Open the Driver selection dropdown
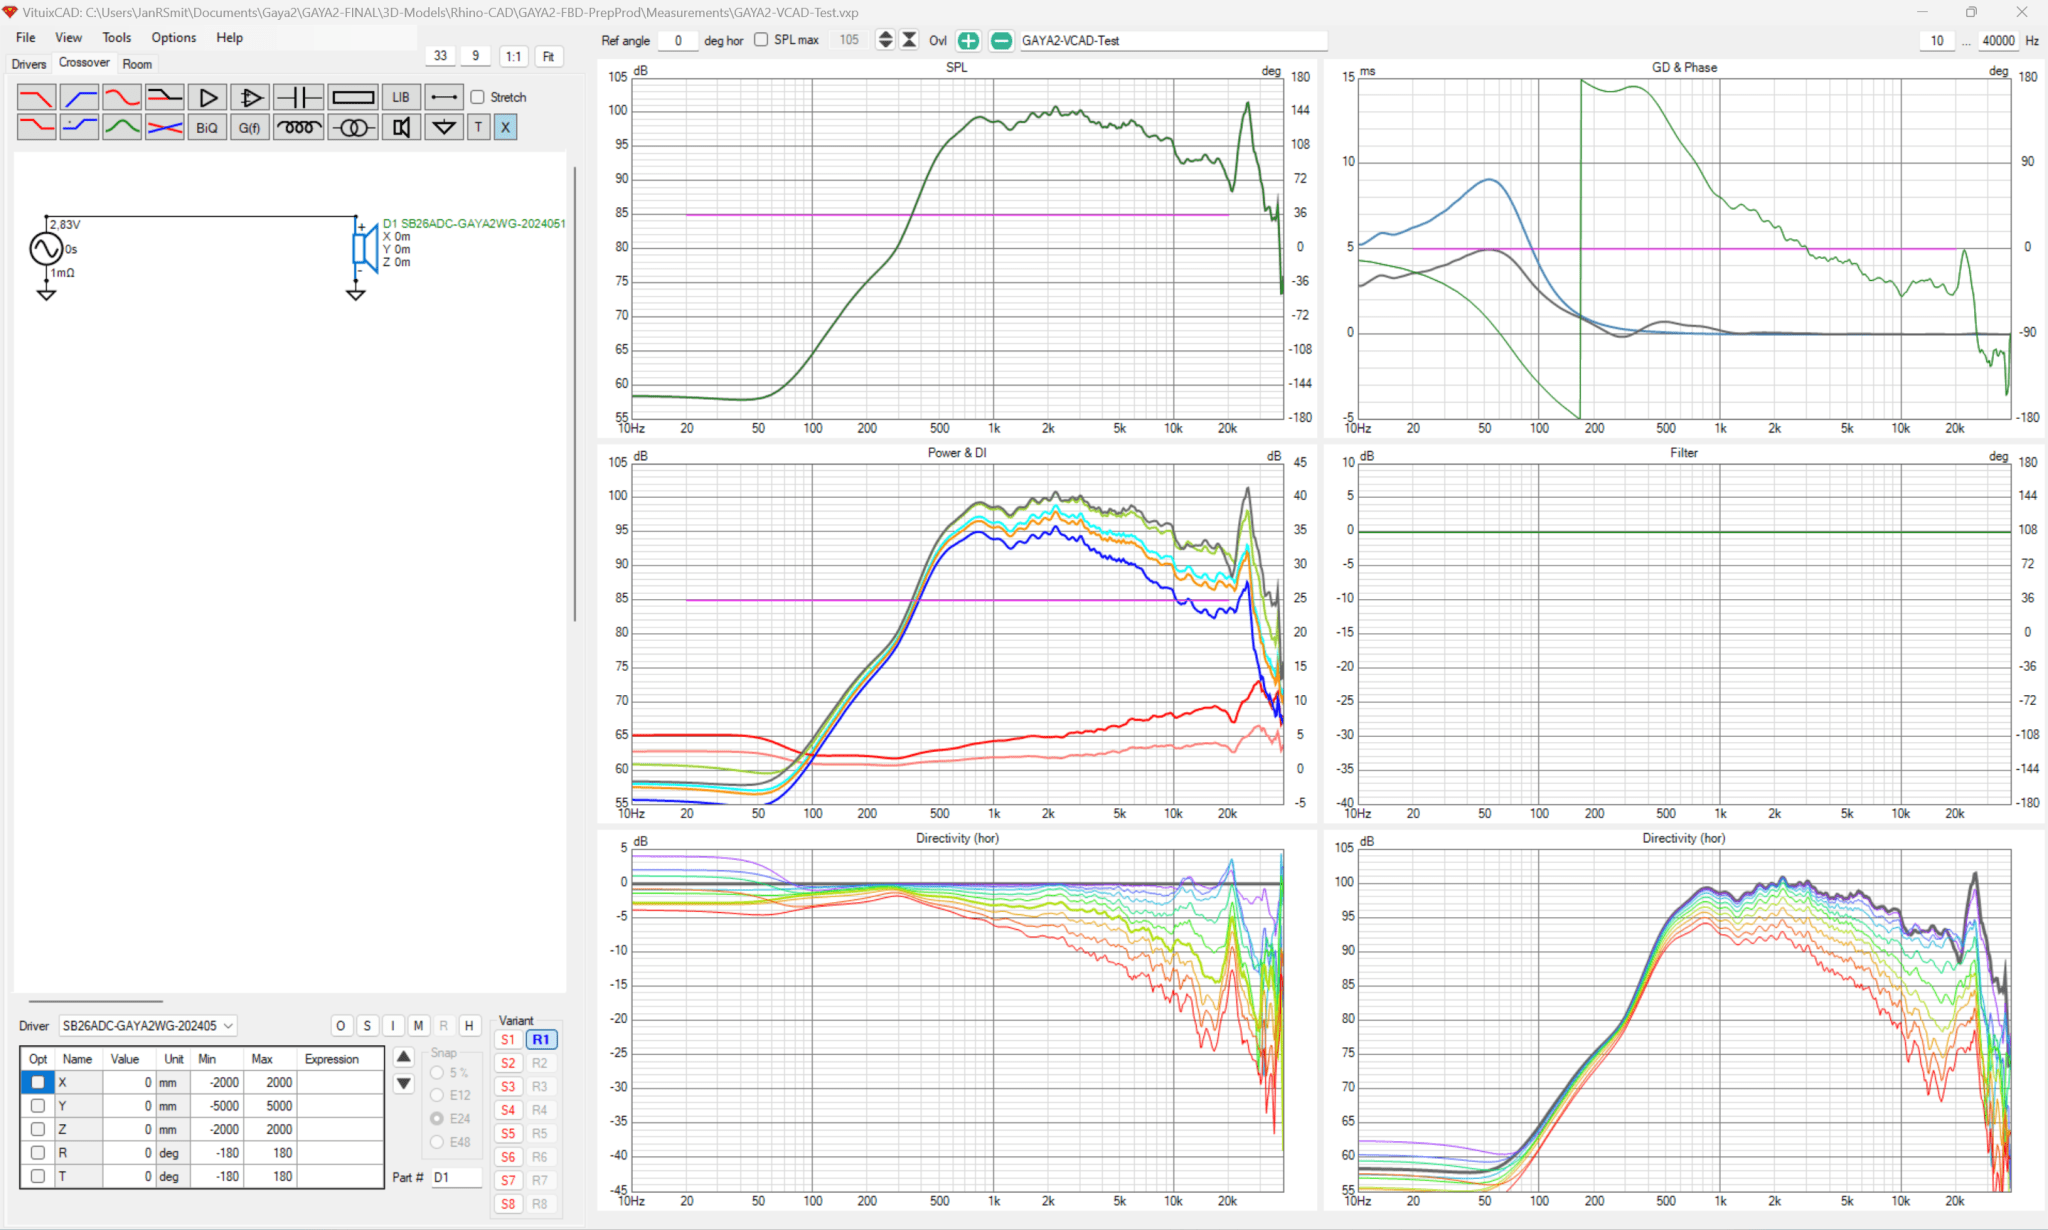 [x=148, y=1025]
